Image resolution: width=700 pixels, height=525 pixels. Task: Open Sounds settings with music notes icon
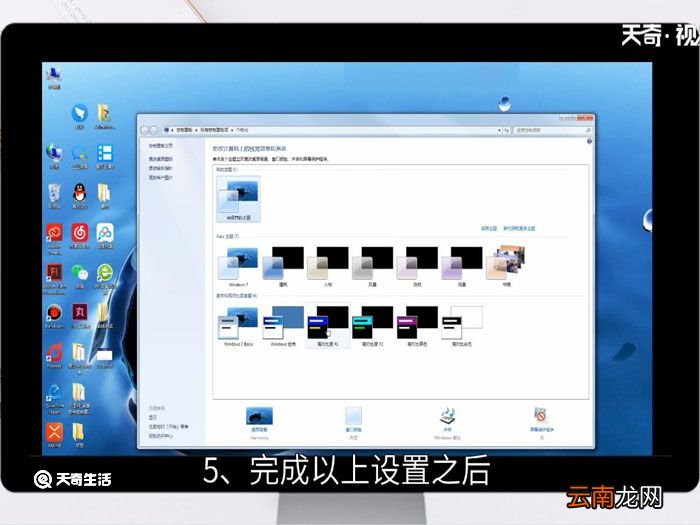click(447, 423)
